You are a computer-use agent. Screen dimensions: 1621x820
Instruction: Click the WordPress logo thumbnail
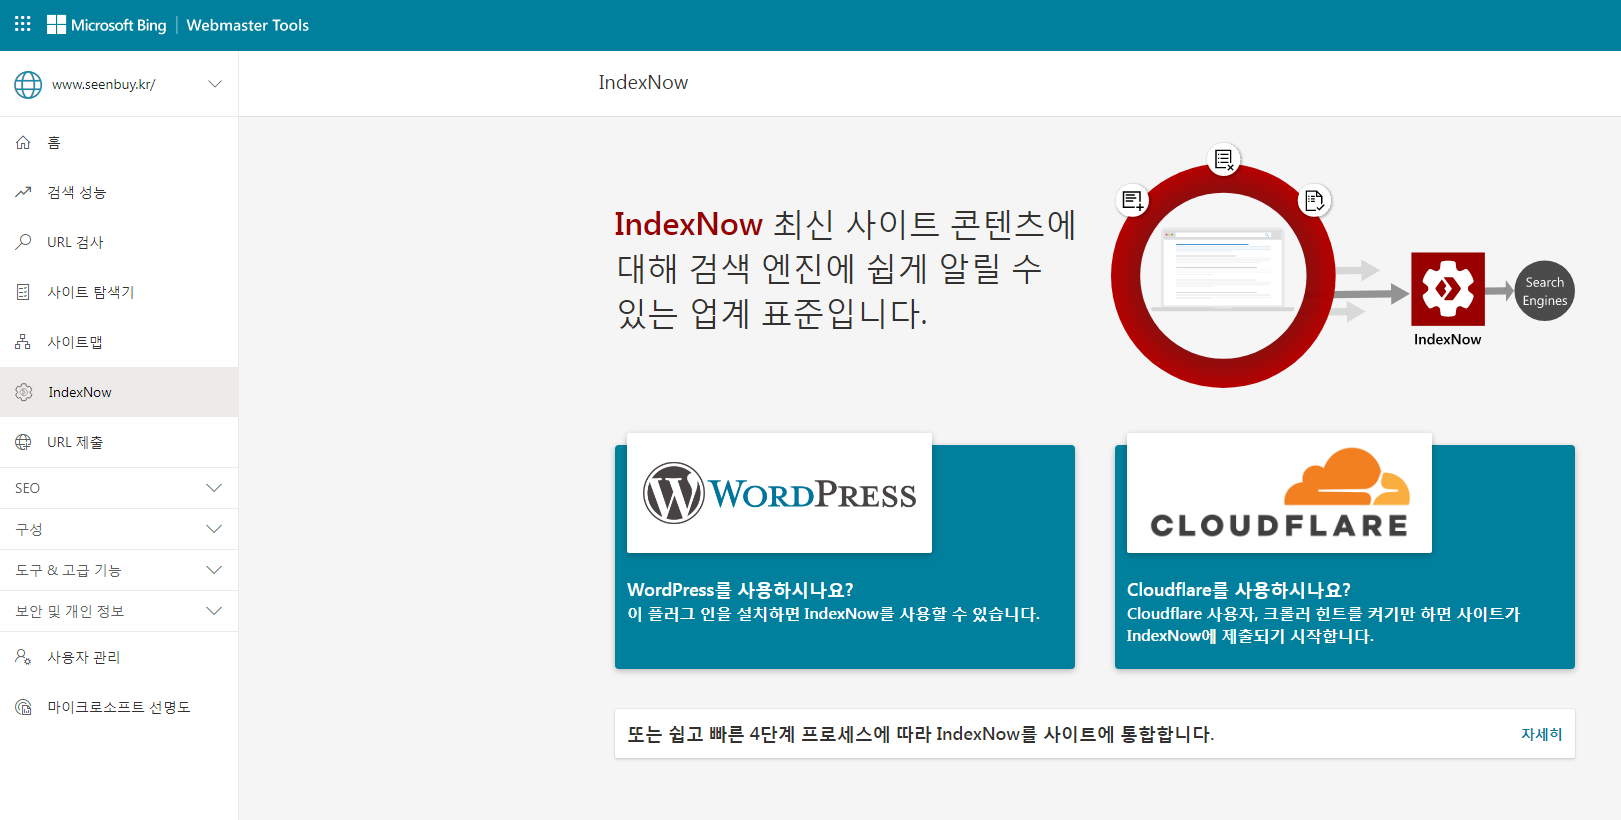pyautogui.click(x=779, y=493)
